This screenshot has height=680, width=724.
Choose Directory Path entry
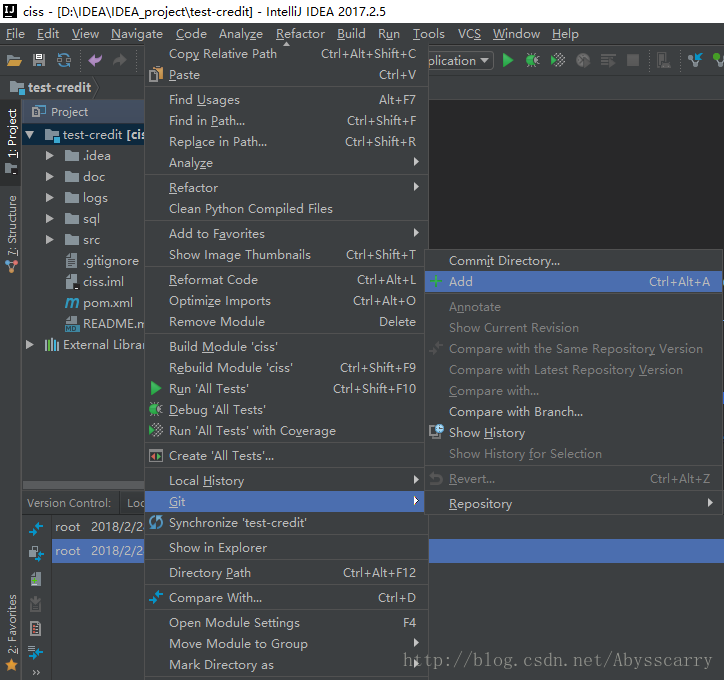pos(284,572)
